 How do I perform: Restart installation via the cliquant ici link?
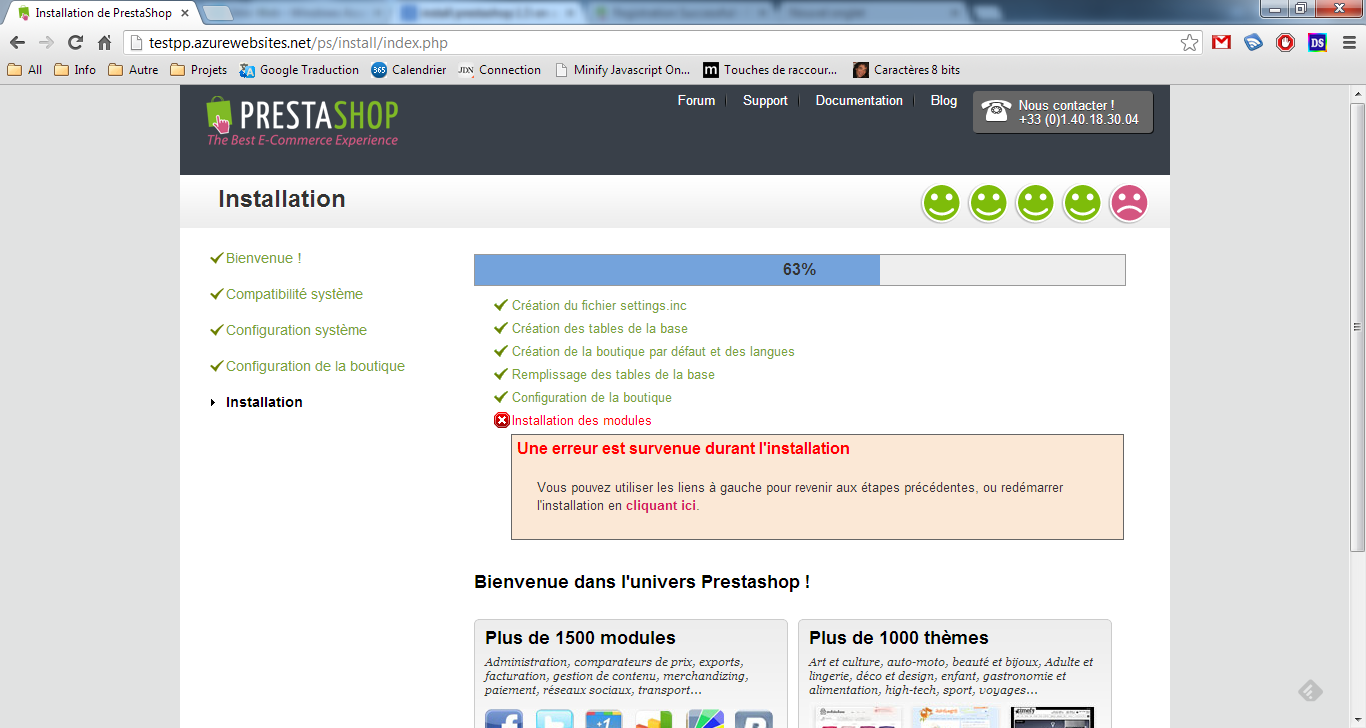click(661, 506)
